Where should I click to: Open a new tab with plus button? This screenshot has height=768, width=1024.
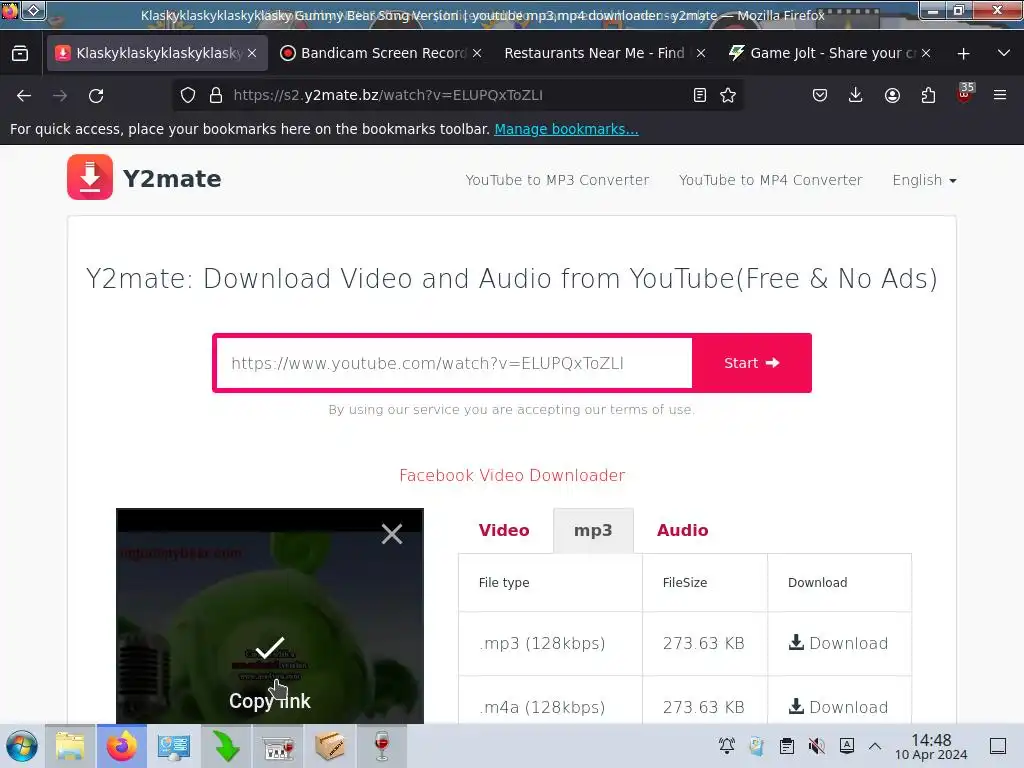click(x=963, y=54)
